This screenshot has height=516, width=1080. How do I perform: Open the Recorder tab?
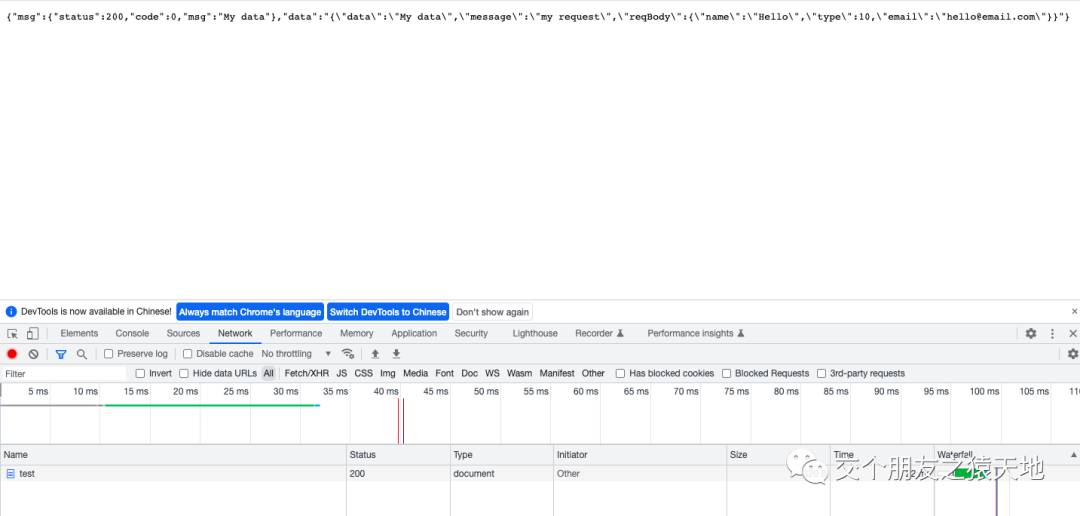pyautogui.click(x=599, y=333)
